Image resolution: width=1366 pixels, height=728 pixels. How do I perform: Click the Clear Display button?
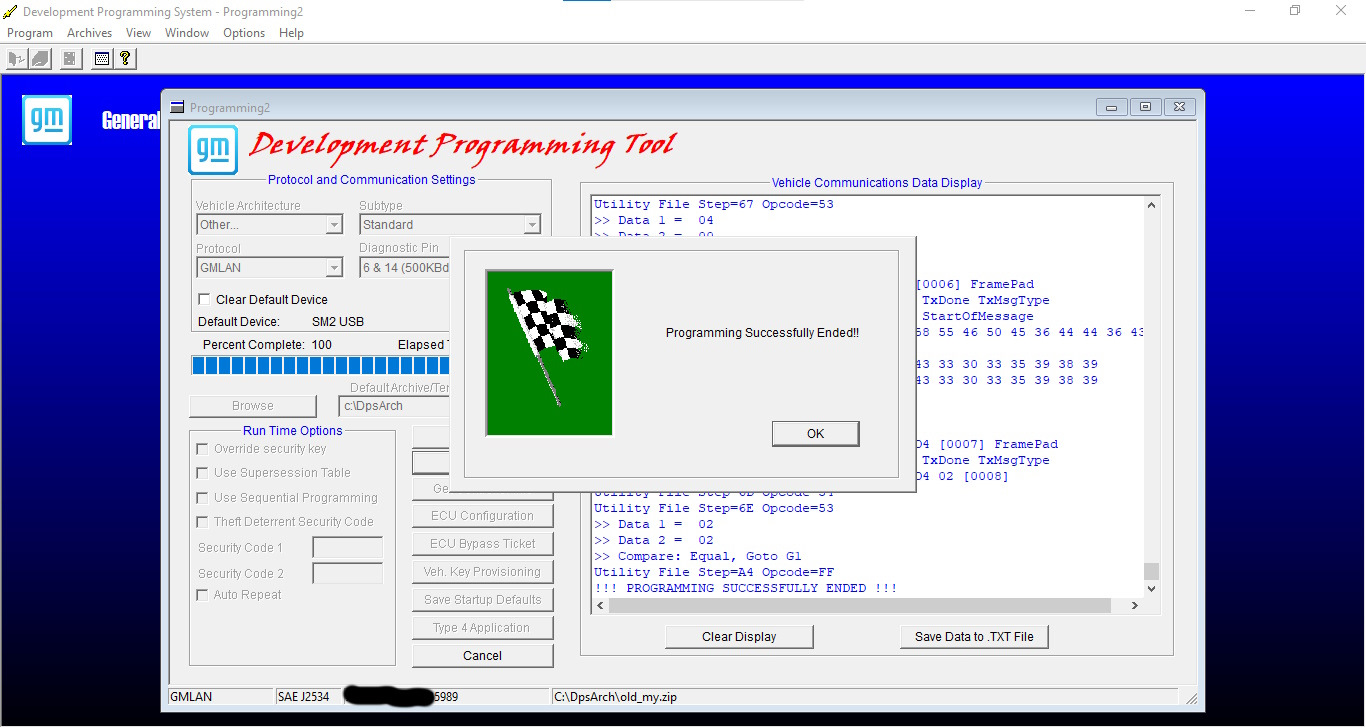click(739, 636)
